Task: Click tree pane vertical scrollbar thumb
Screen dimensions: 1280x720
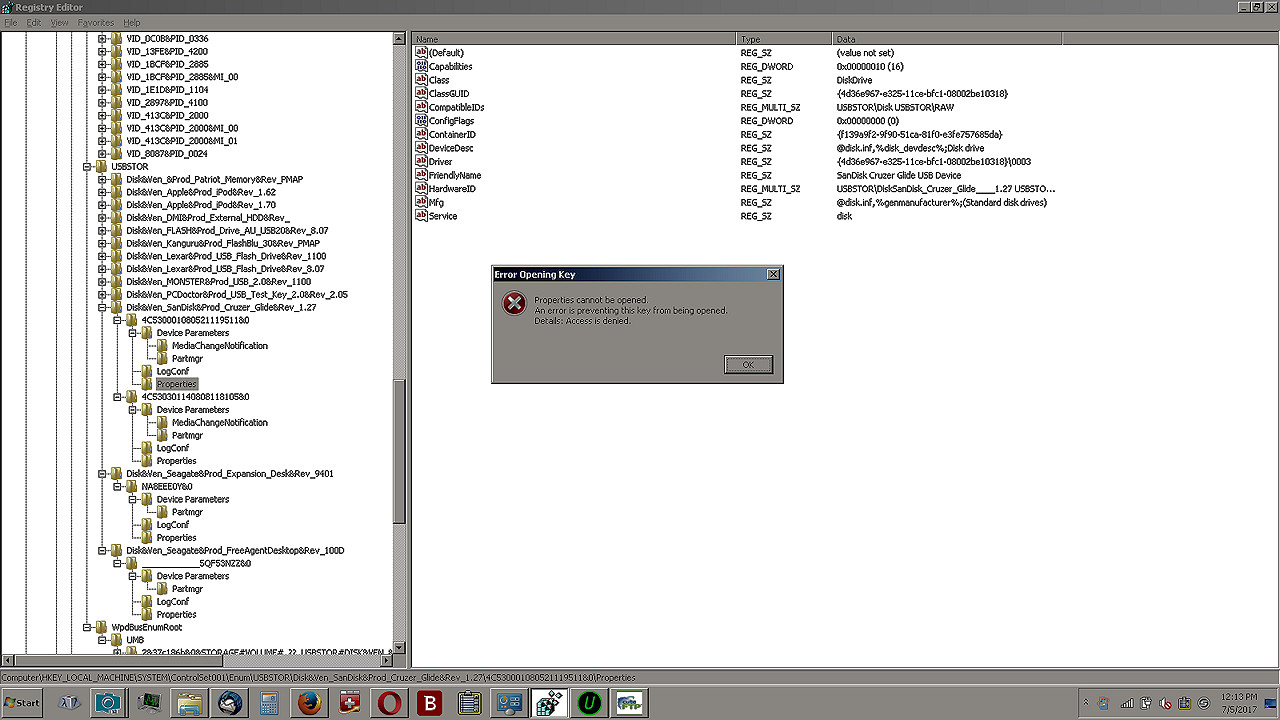Action: click(400, 451)
